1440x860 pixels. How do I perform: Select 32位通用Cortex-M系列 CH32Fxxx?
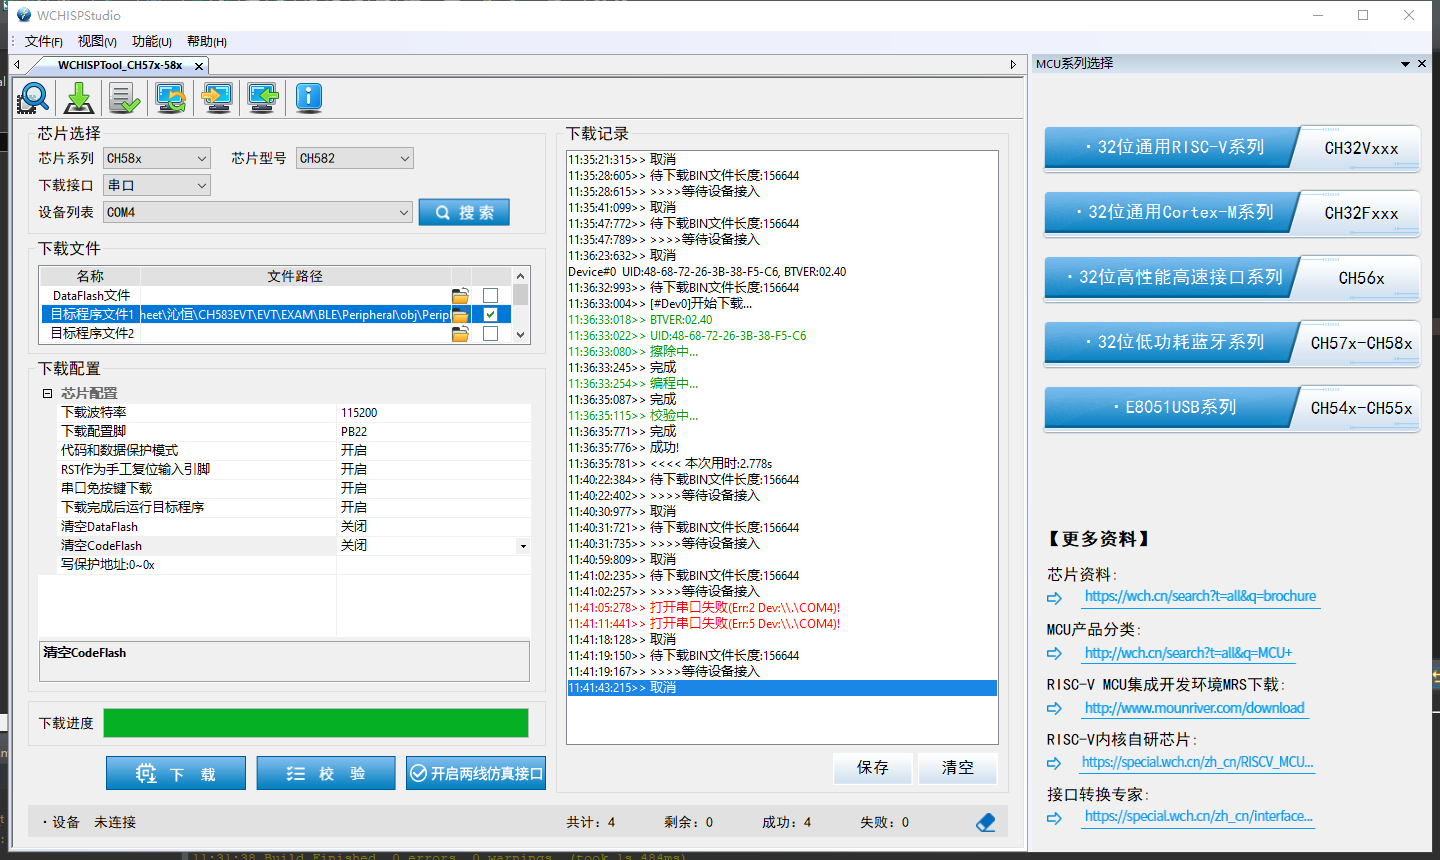coord(1232,213)
